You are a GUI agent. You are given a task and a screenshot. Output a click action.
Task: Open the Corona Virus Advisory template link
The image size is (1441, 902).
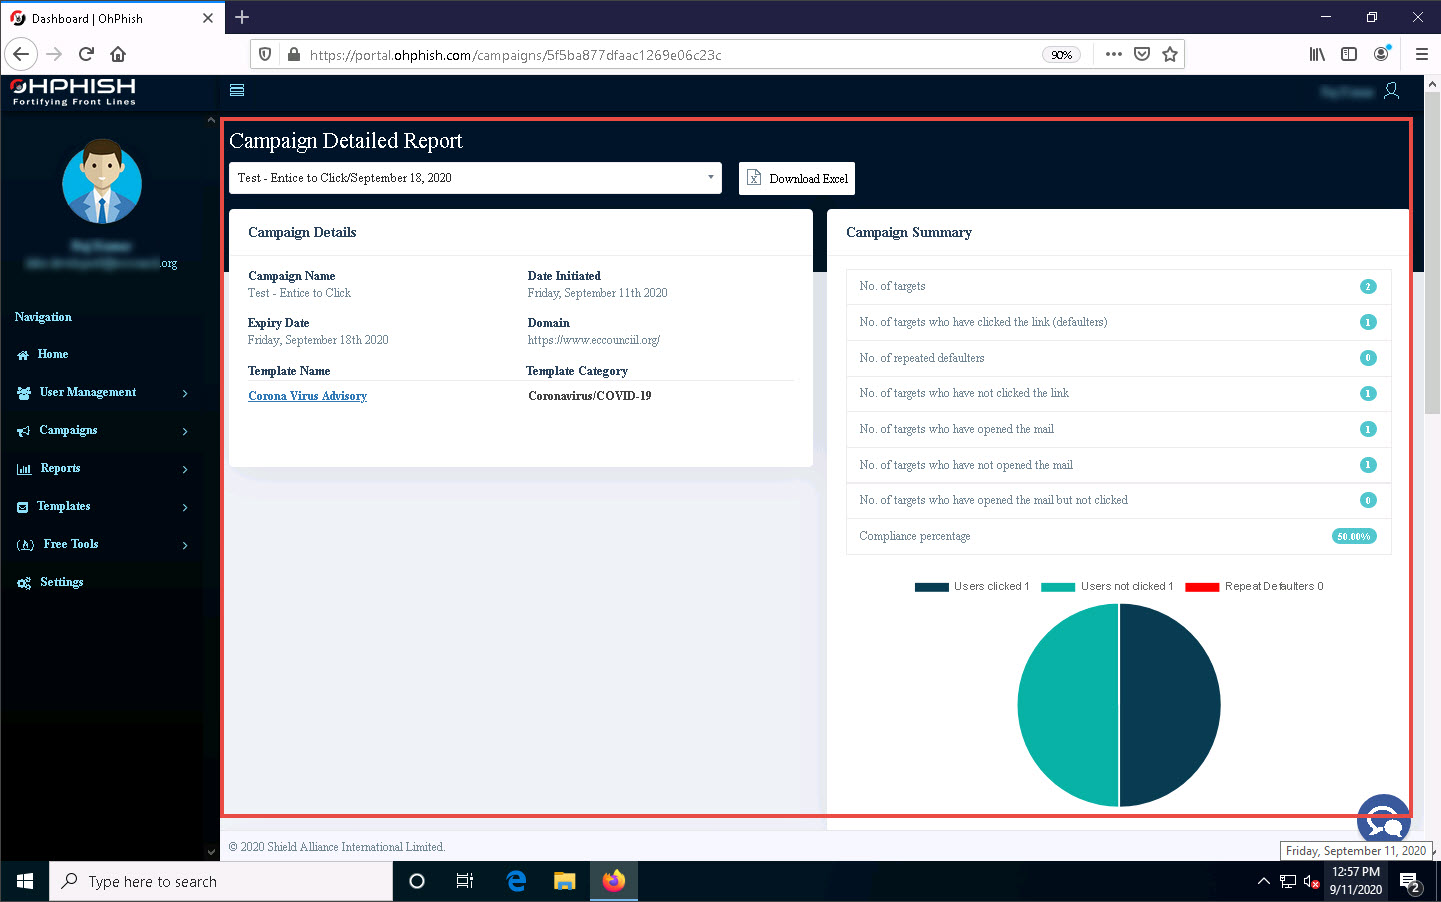(307, 396)
